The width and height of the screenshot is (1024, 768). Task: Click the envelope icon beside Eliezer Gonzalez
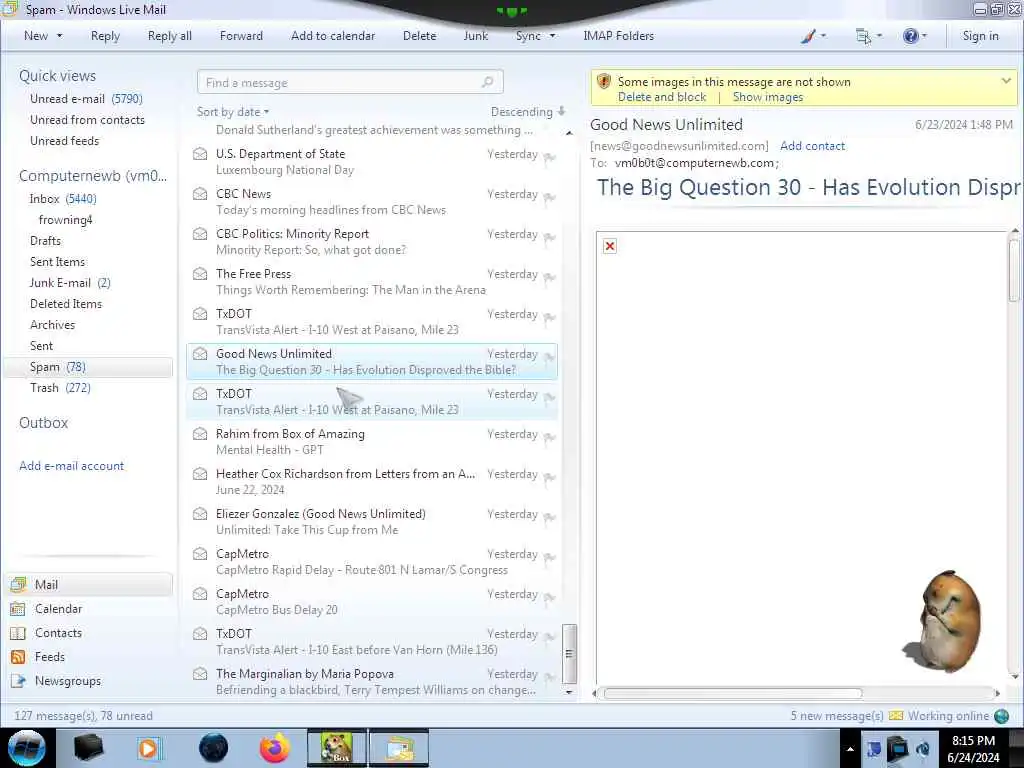[x=200, y=514]
